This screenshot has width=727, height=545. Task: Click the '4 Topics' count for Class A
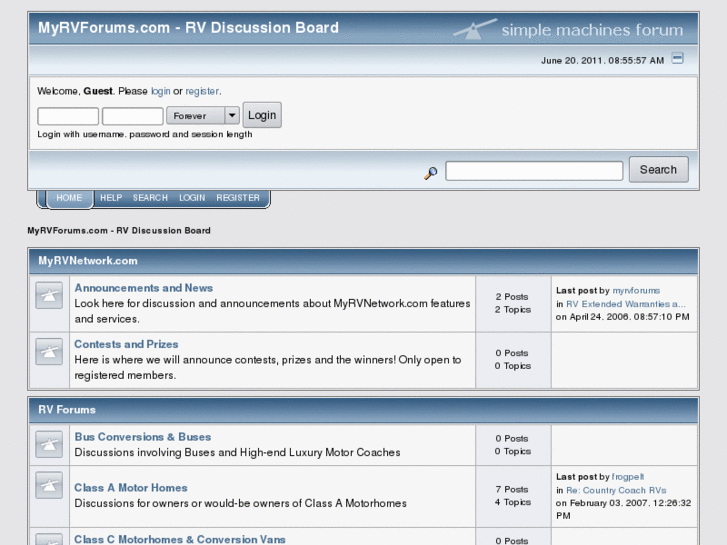[512, 502]
